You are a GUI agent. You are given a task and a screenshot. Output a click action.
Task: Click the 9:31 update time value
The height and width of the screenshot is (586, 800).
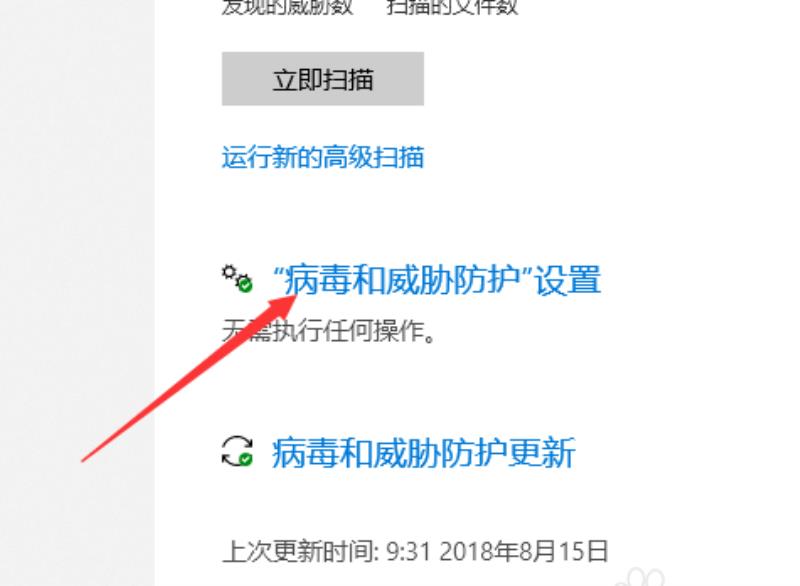coord(408,551)
